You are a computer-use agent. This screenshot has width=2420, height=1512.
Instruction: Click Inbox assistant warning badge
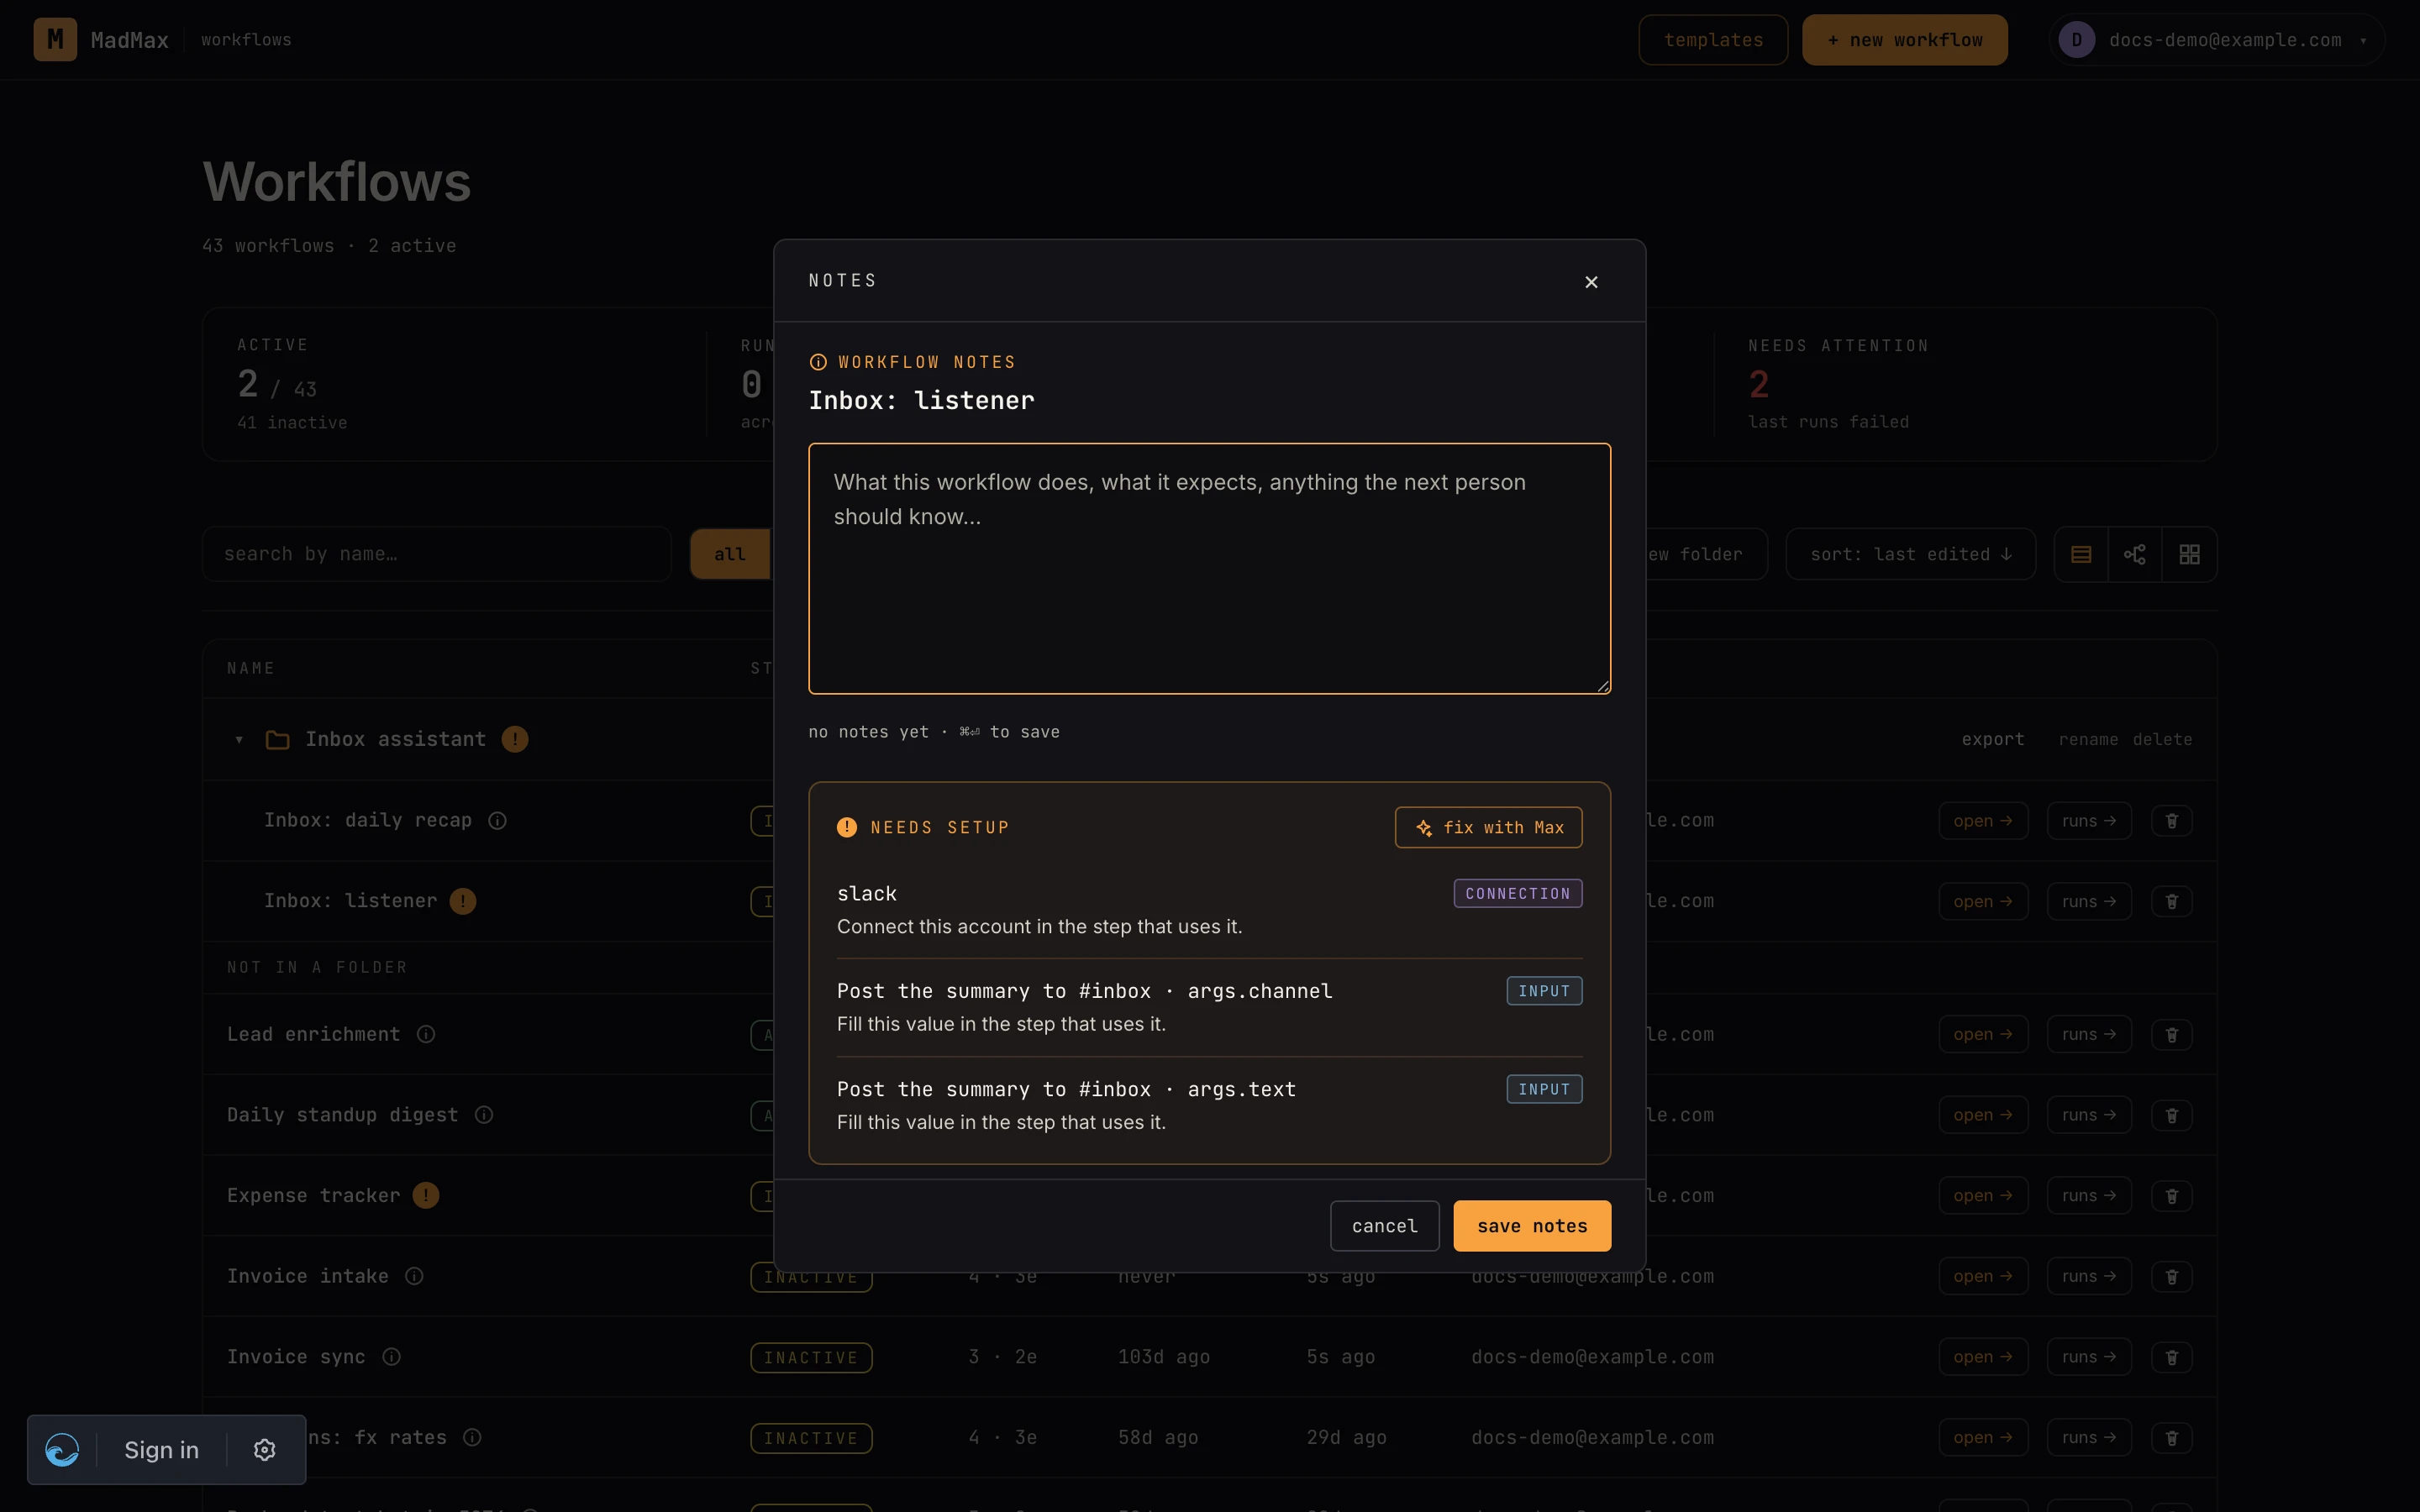pos(515,739)
